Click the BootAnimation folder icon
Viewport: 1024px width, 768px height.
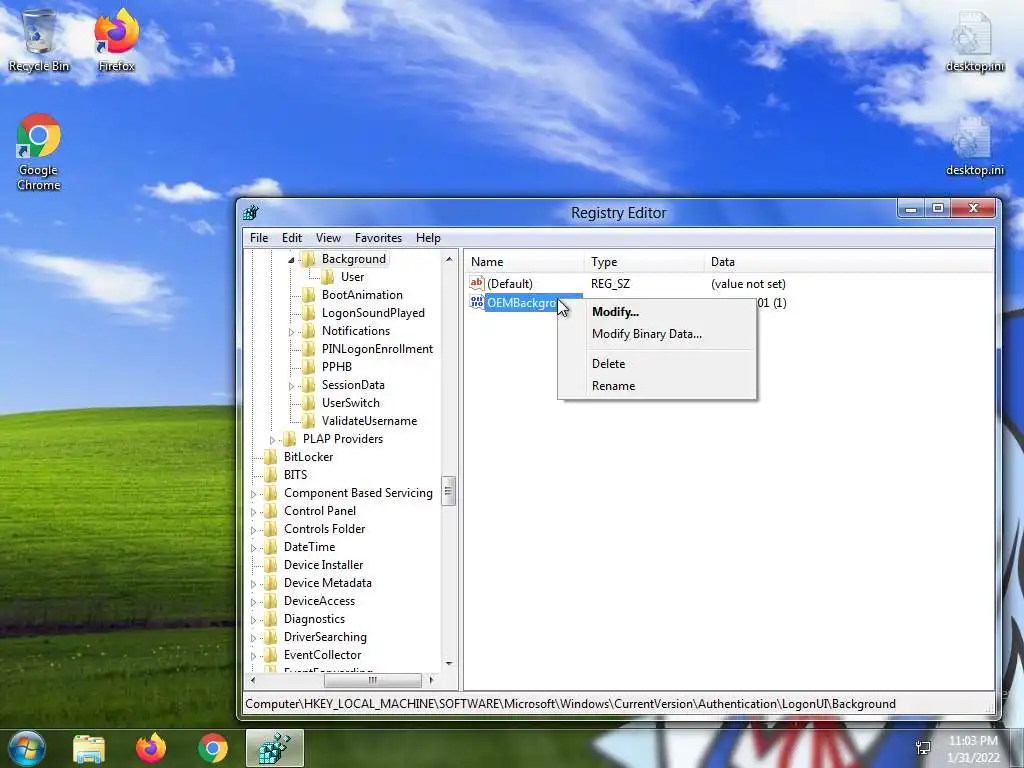pos(308,295)
